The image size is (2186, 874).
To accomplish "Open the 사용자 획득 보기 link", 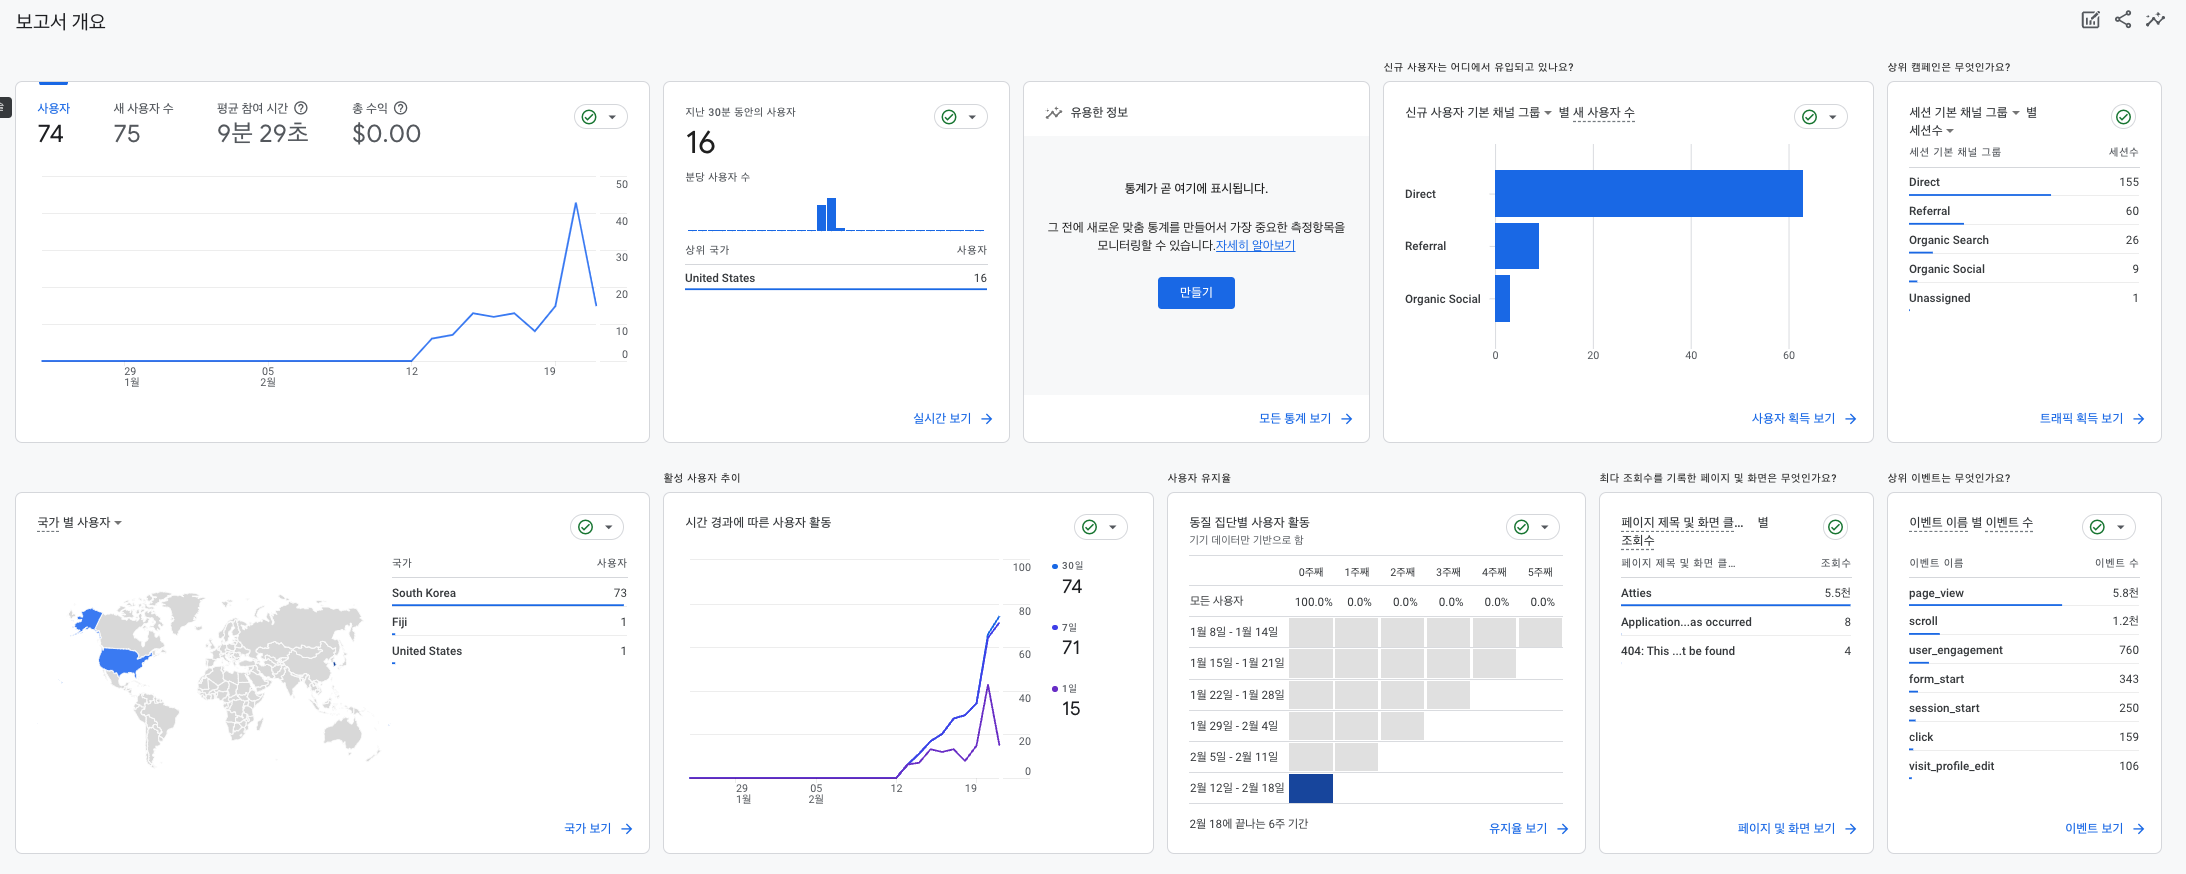I will (1793, 419).
